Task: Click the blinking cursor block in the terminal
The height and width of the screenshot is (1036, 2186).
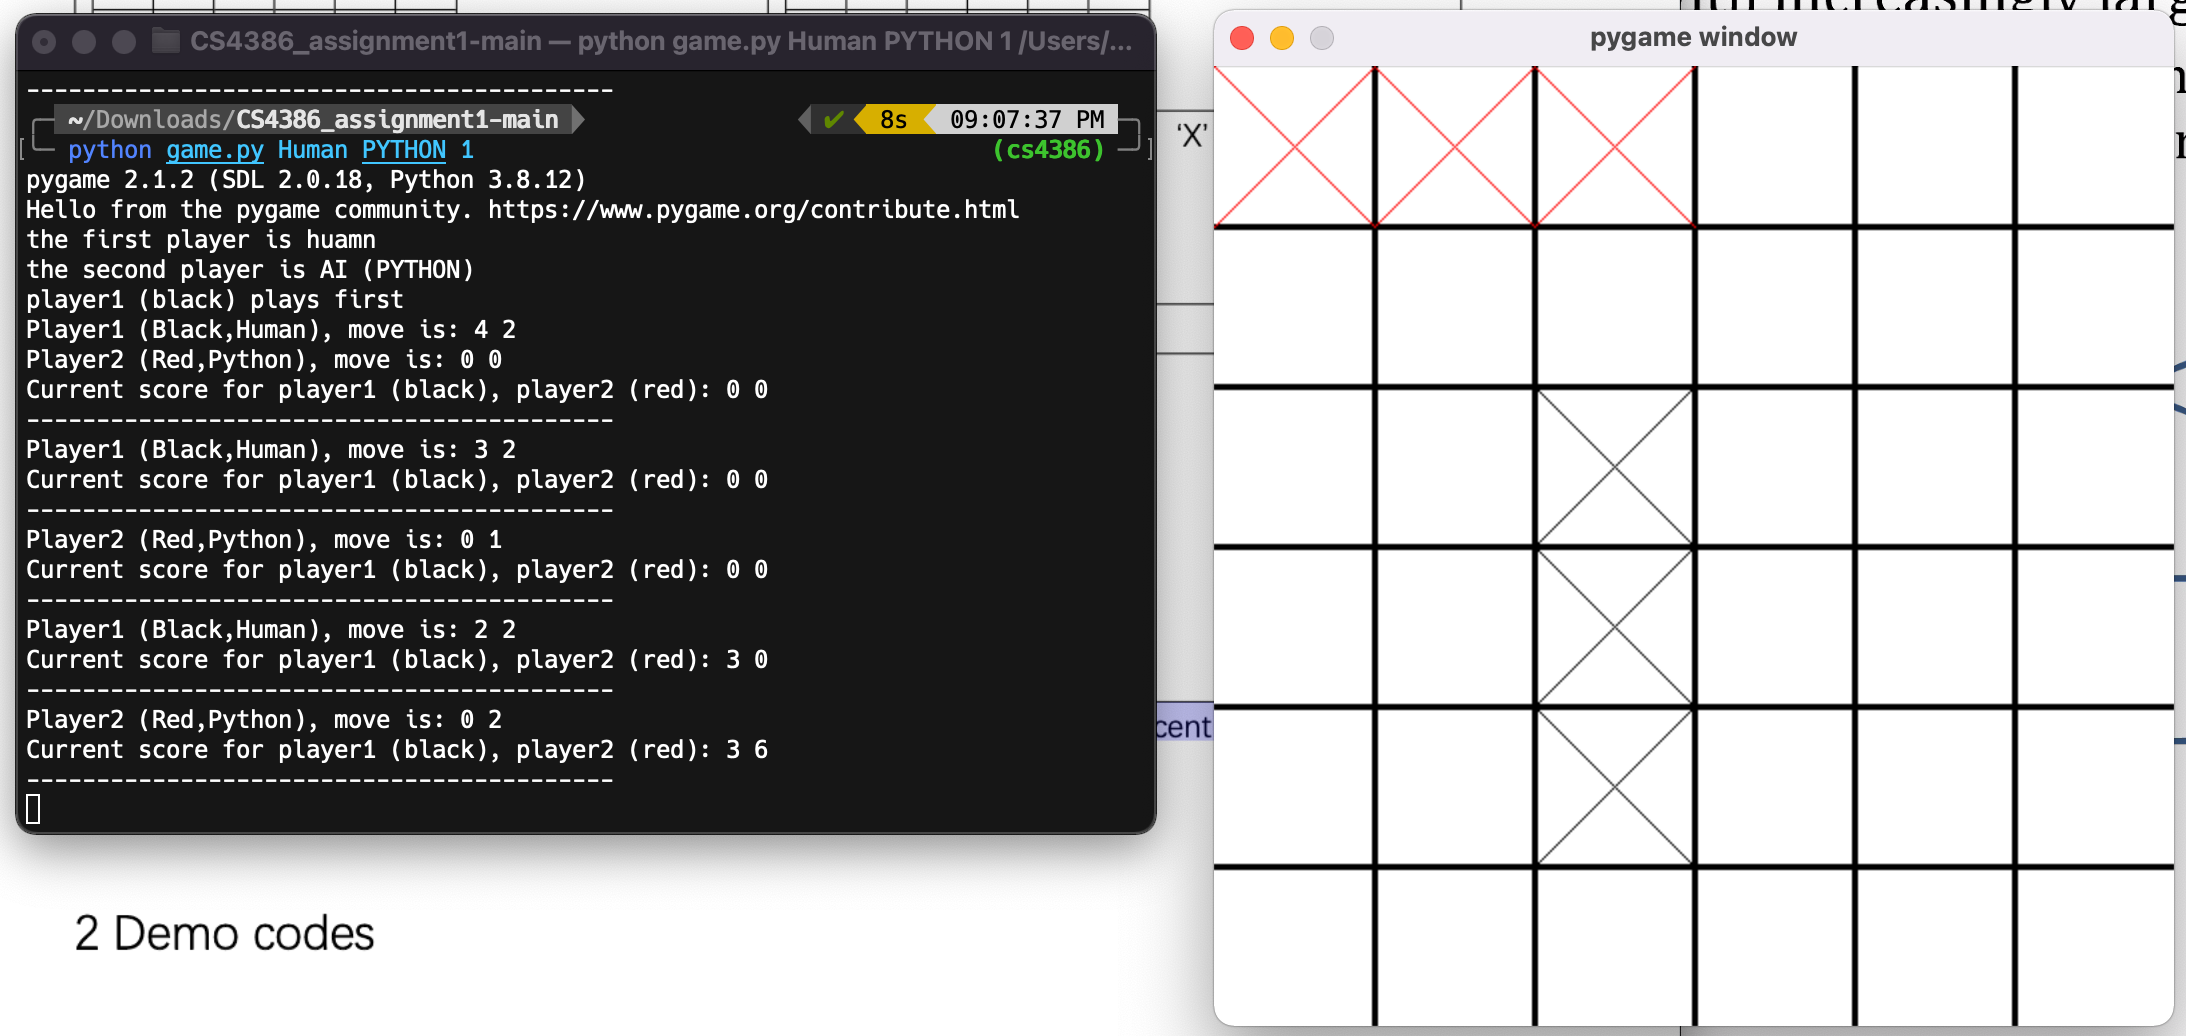Action: pos(34,808)
